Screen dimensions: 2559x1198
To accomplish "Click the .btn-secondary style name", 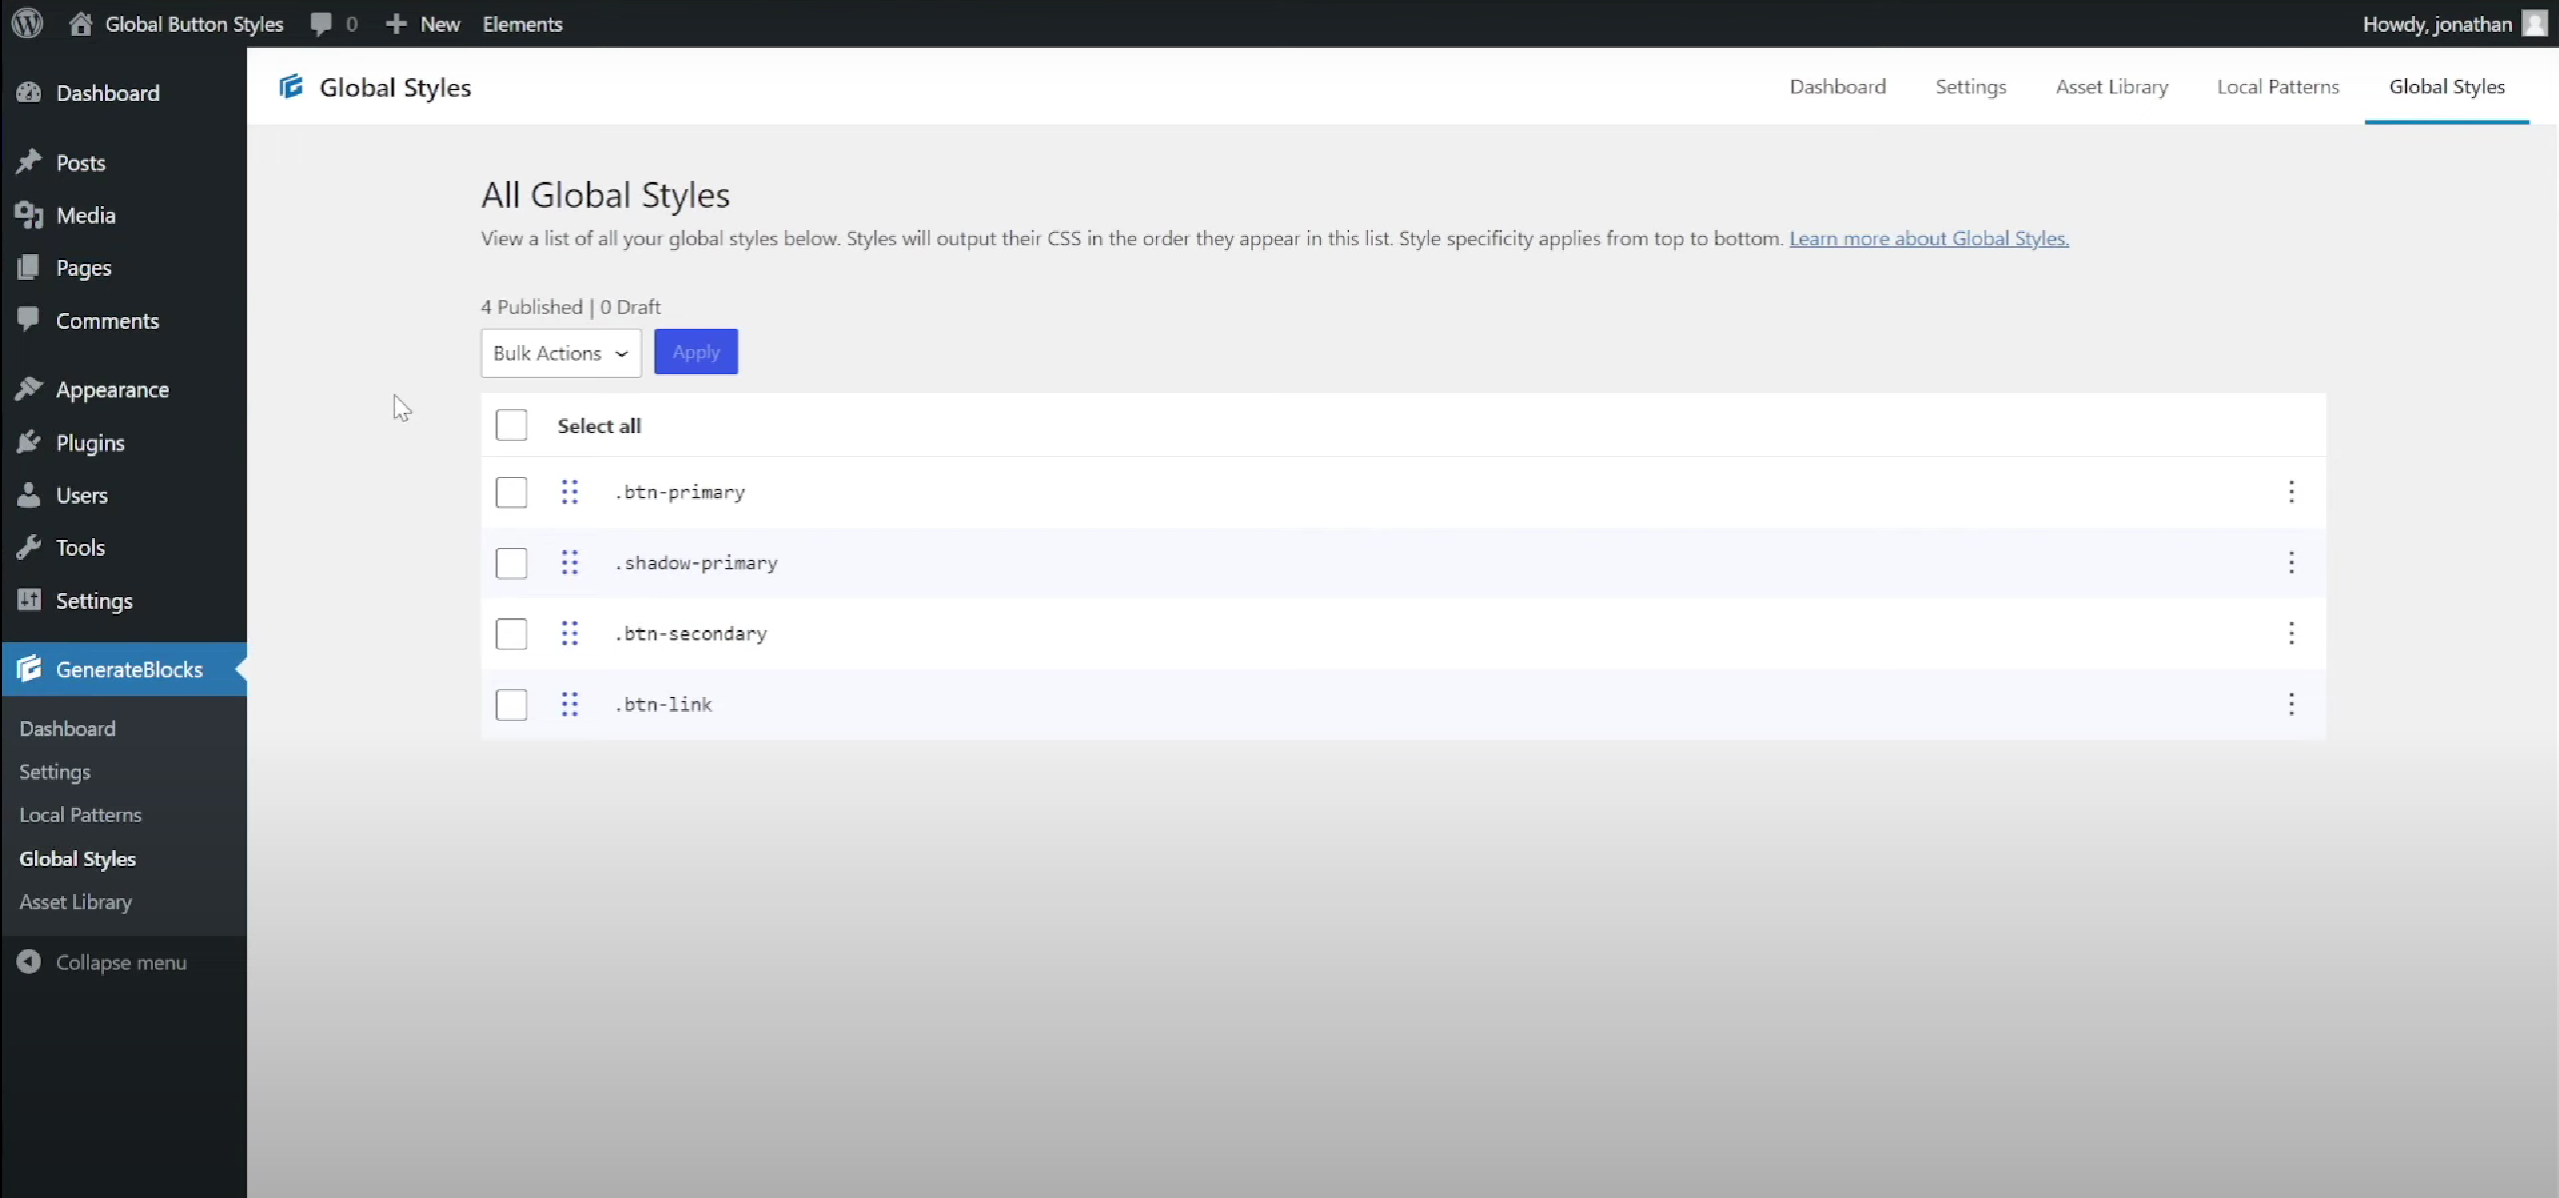I will pos(692,634).
